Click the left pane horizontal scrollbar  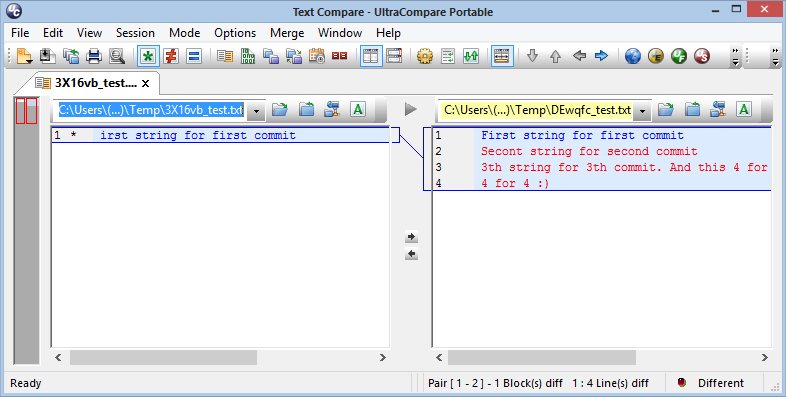163,357
